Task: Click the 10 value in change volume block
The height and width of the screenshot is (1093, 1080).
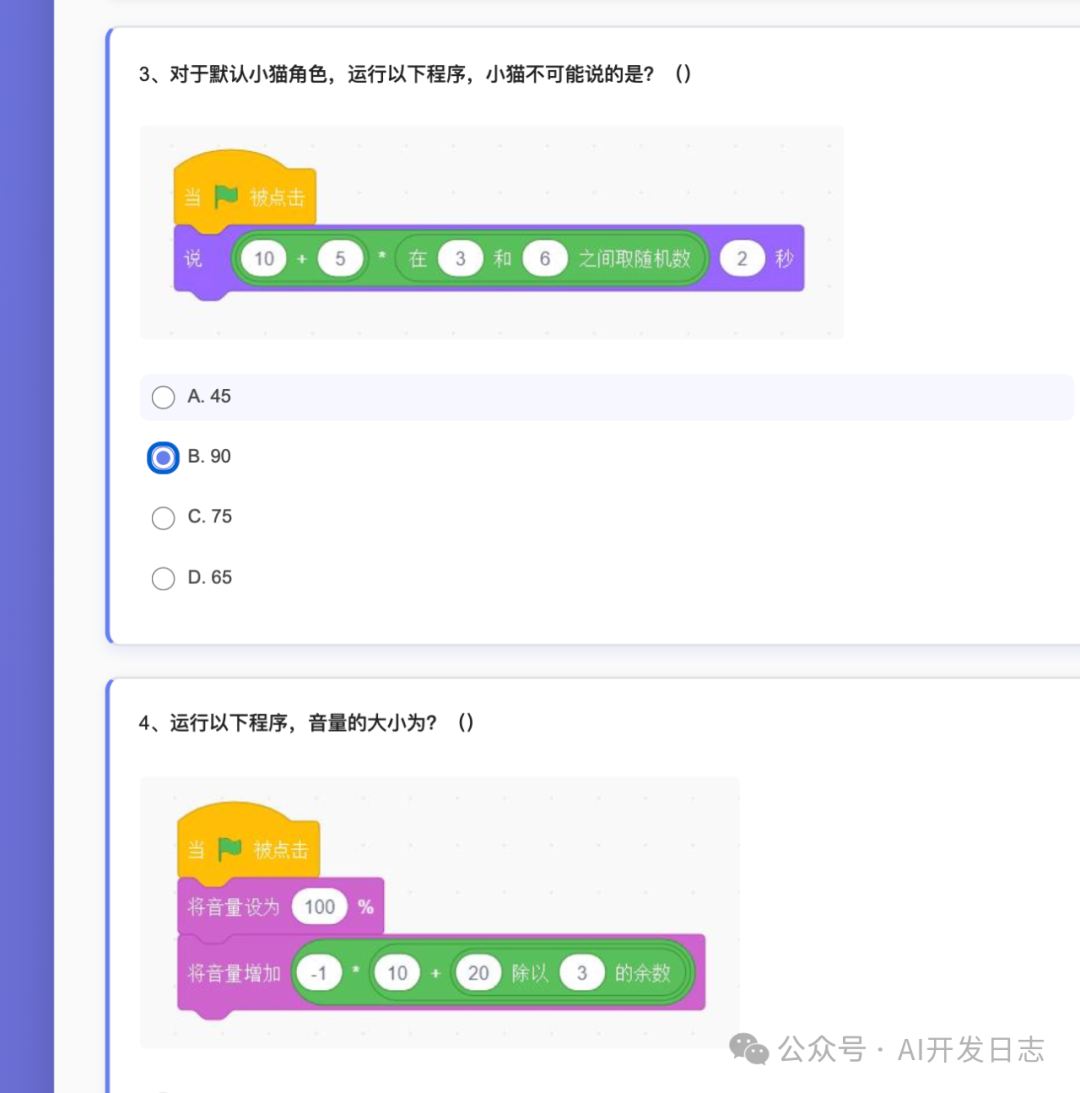Action: click(x=397, y=973)
